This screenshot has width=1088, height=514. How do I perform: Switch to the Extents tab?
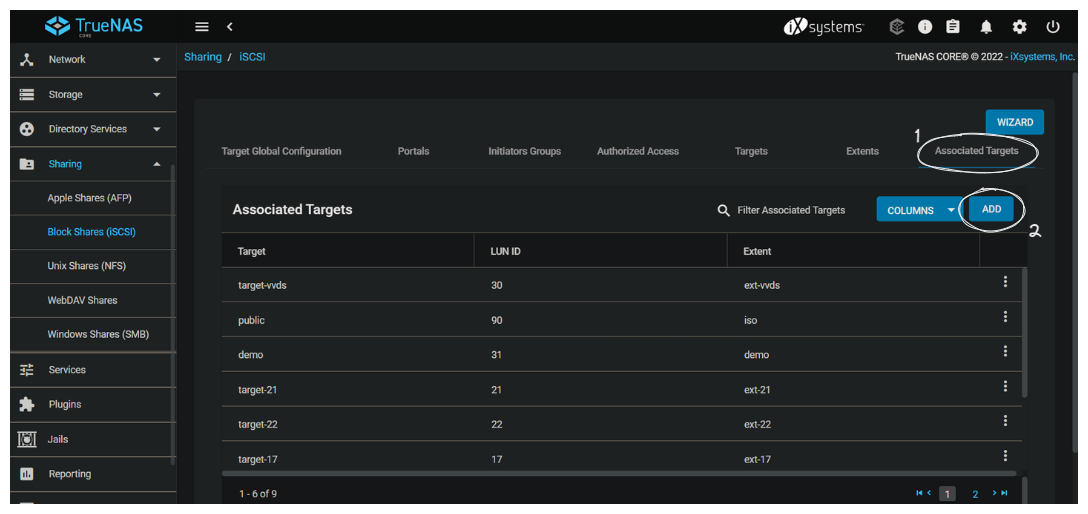pyautogui.click(x=862, y=151)
